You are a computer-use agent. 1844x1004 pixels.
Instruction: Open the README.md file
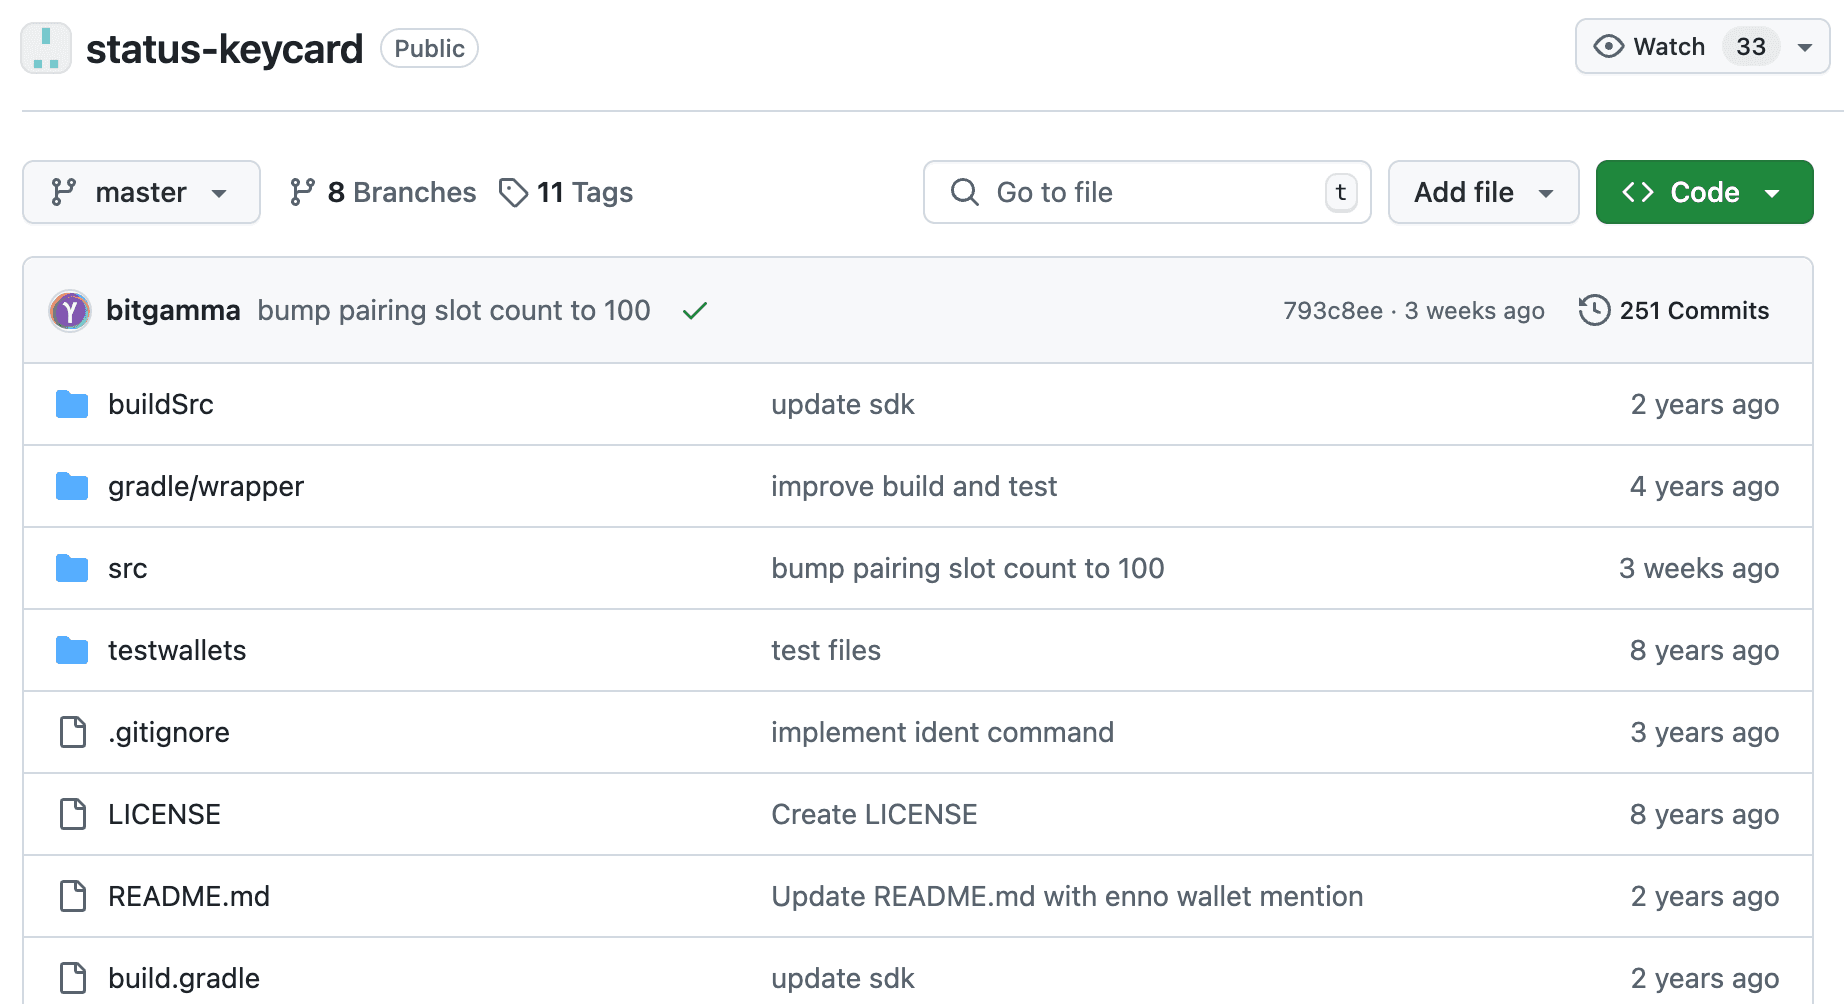pyautogui.click(x=189, y=896)
